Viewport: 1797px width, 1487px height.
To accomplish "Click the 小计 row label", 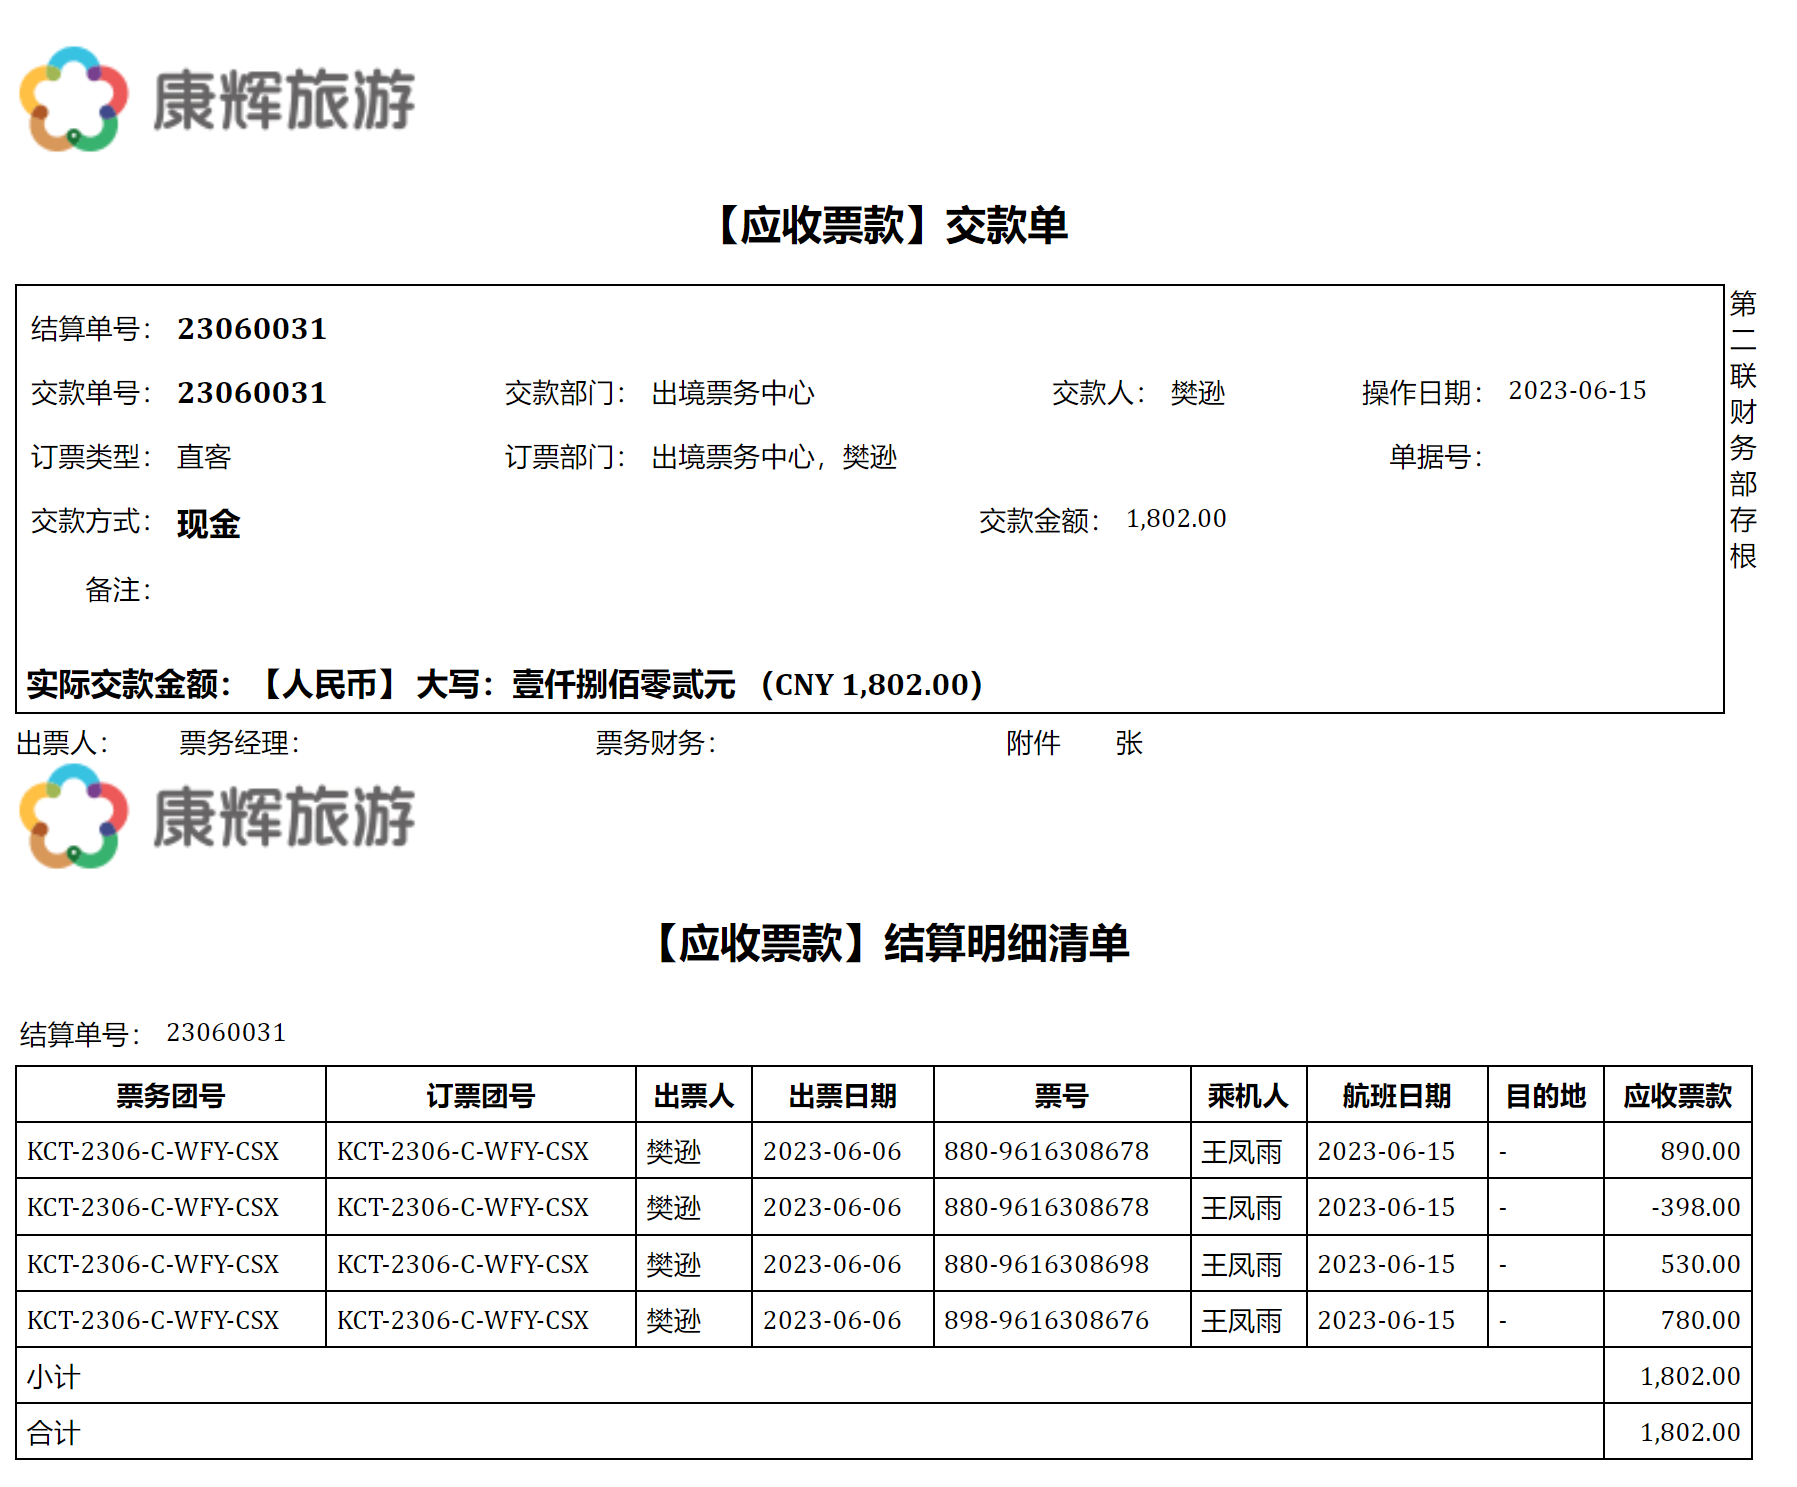I will tap(53, 1377).
